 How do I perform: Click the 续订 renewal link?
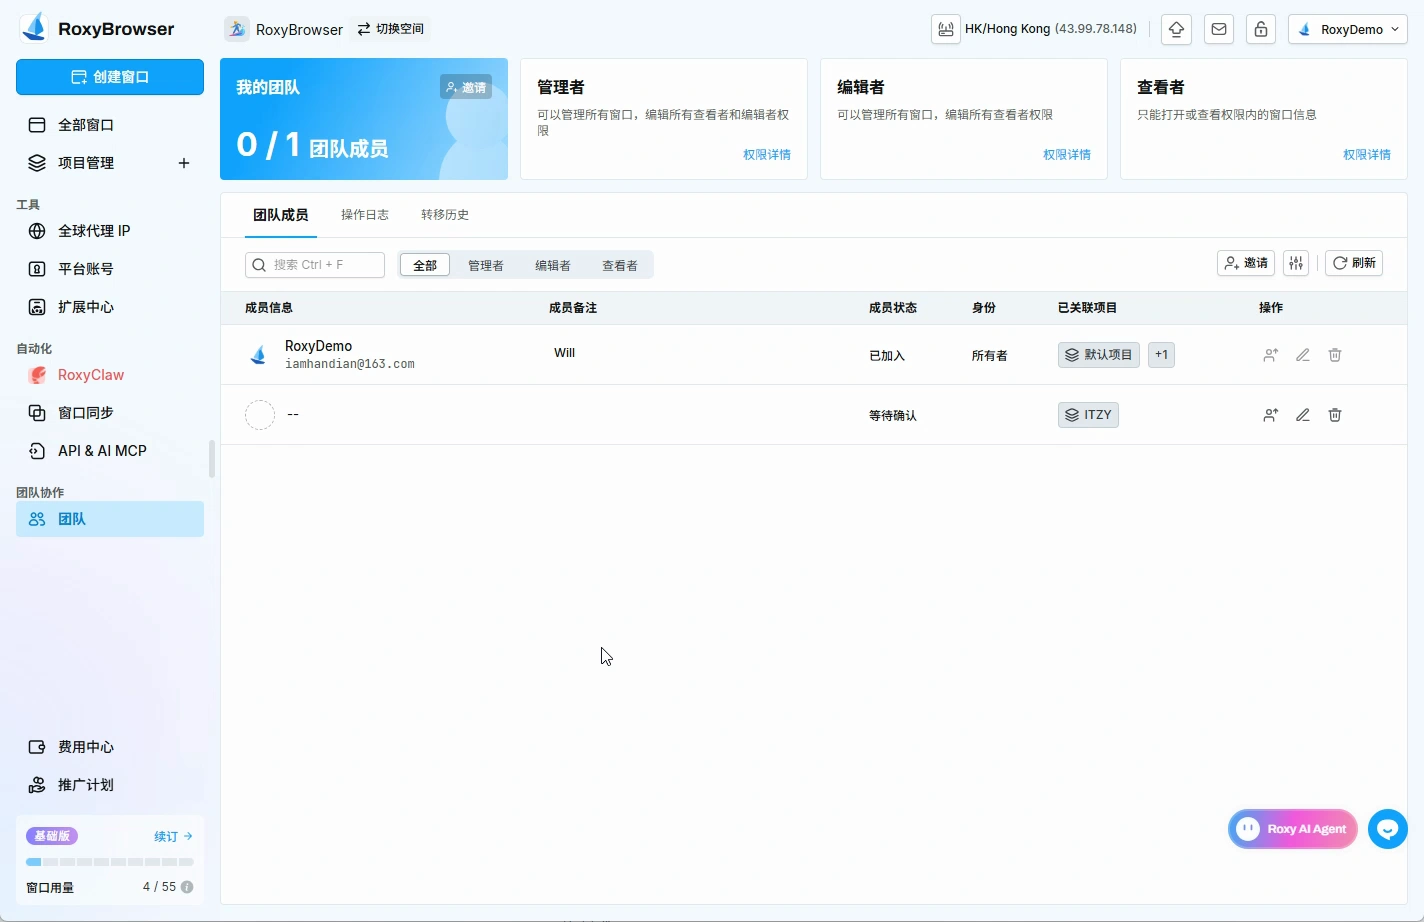(173, 836)
